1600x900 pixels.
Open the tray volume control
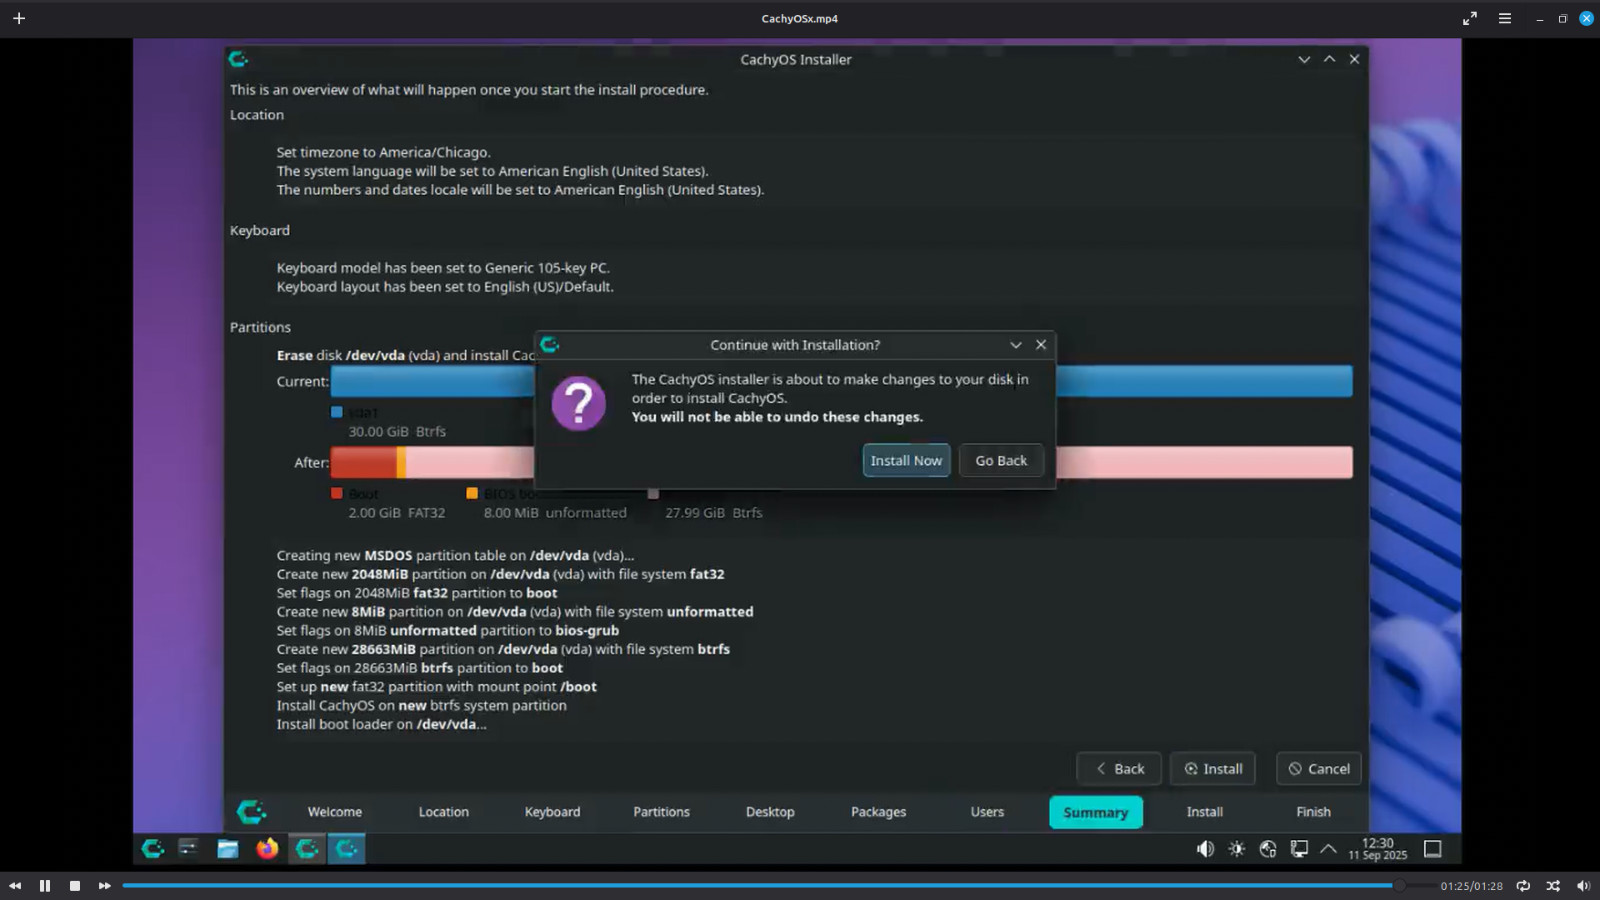(1206, 849)
